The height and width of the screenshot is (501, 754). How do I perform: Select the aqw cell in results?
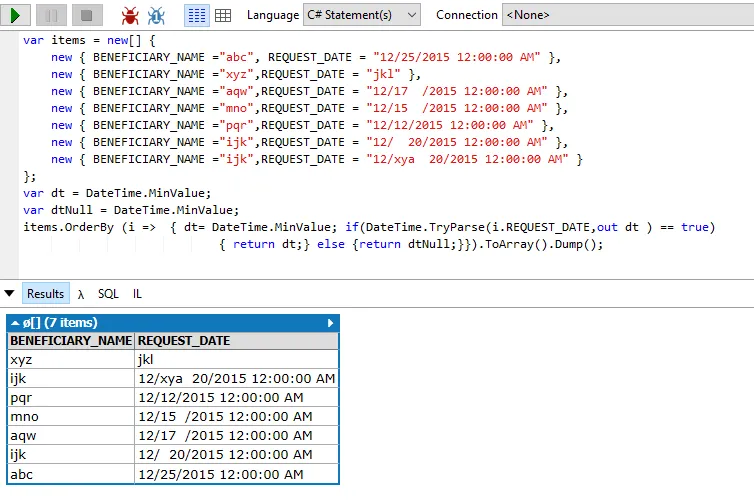(x=71, y=435)
